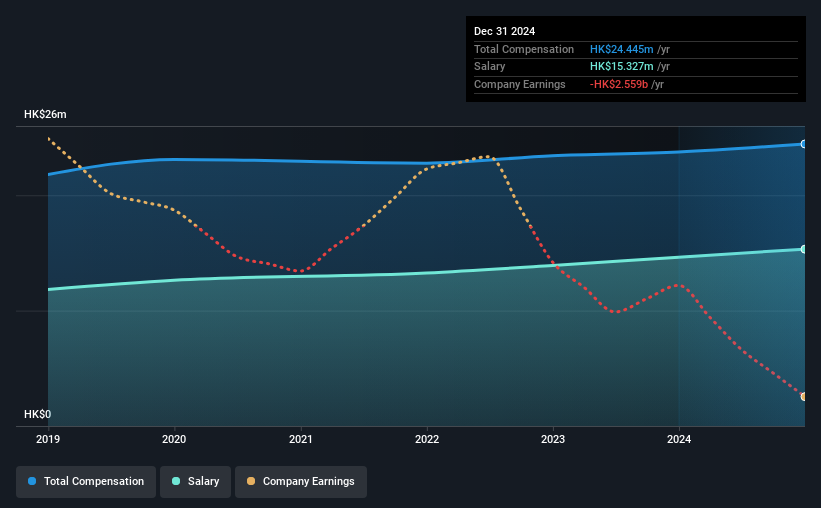Click the -HK$2.559b company earnings value

pos(619,84)
